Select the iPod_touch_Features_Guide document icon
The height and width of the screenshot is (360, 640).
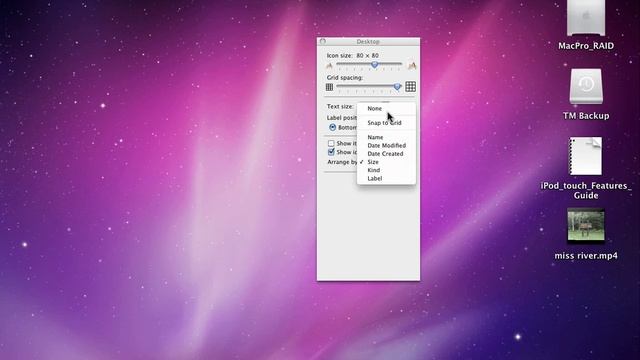tap(586, 156)
